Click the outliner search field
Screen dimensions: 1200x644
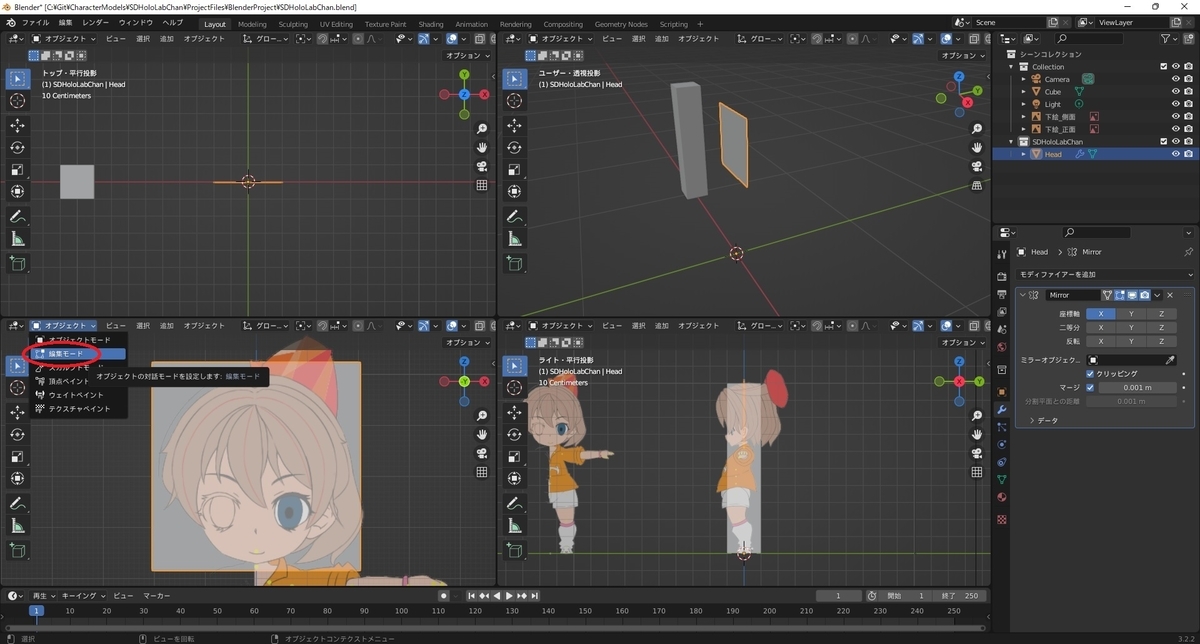tap(1090, 38)
